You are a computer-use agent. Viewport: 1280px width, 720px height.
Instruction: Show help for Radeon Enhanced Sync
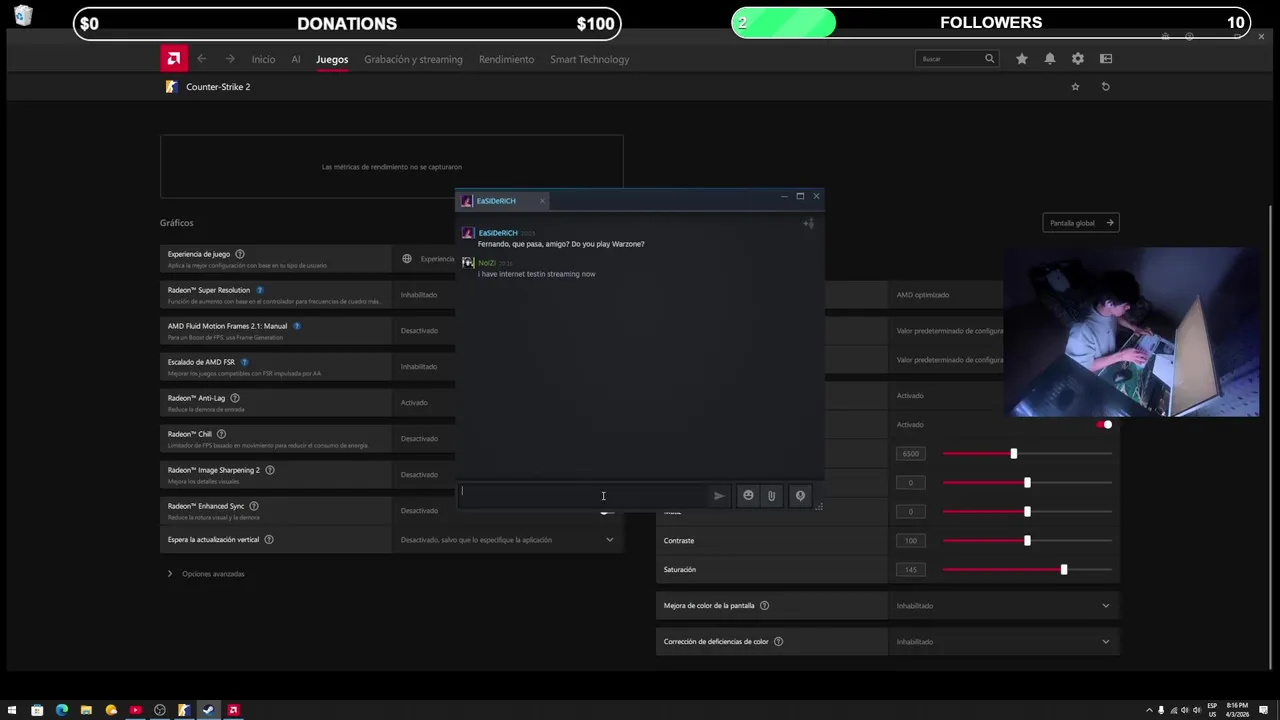click(x=254, y=506)
